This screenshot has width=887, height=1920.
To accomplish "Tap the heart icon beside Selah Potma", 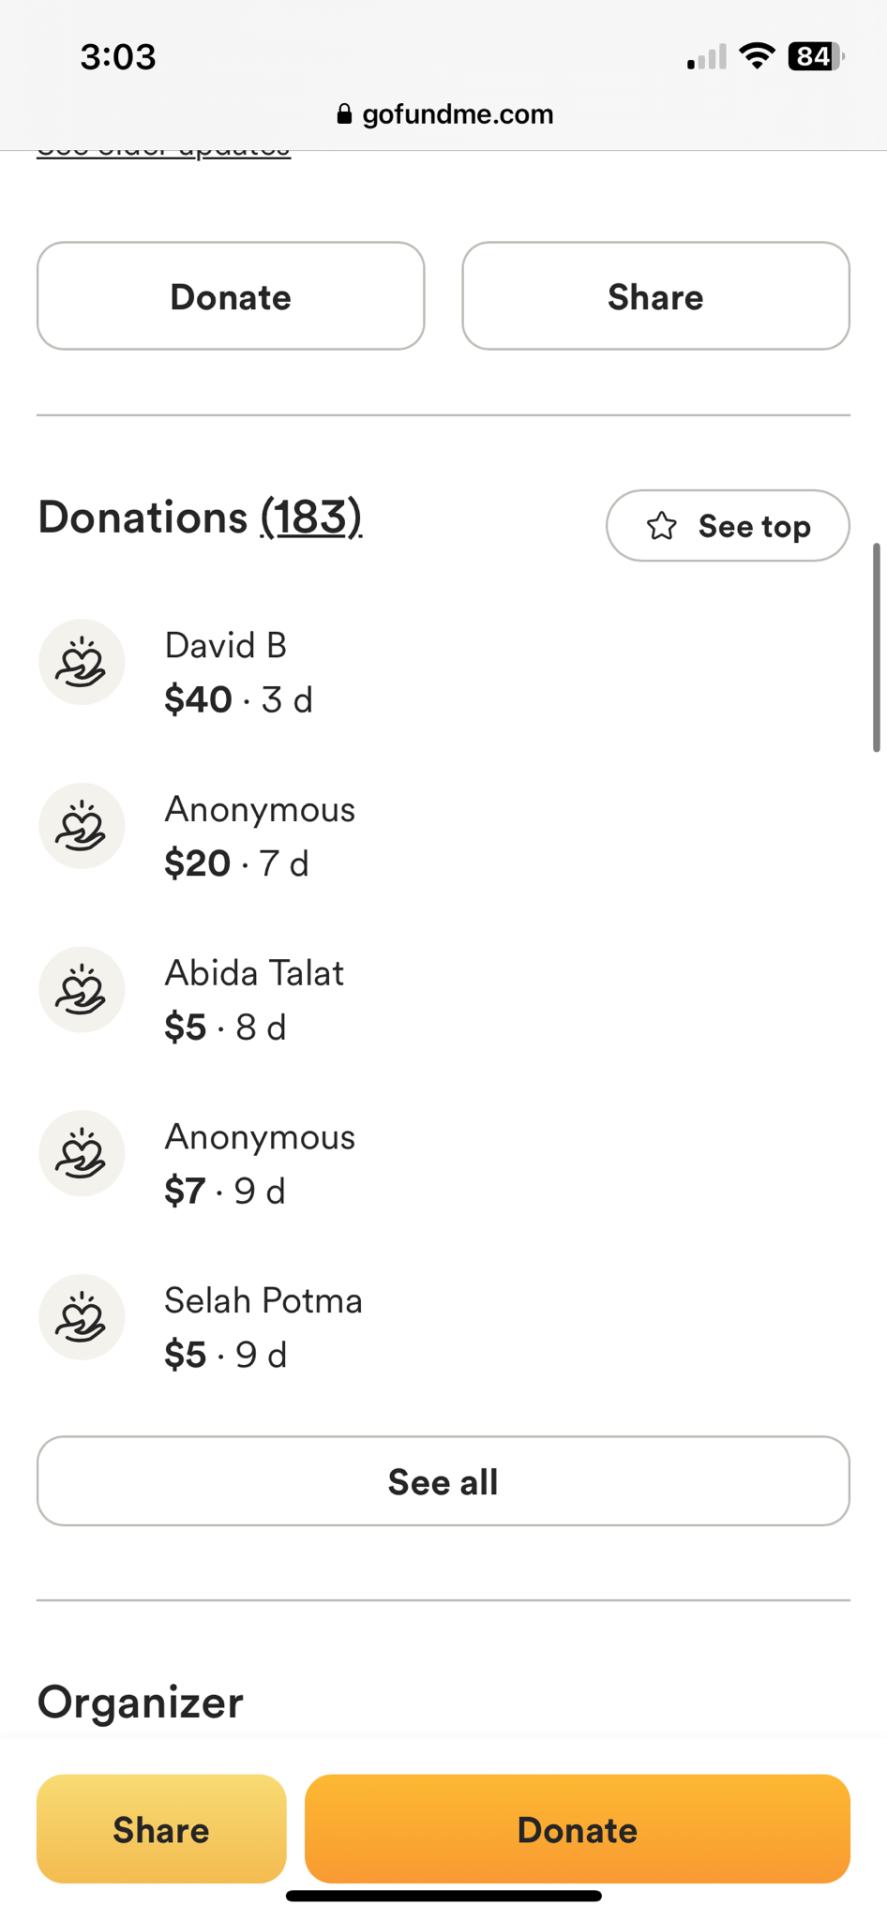I will click(82, 1317).
